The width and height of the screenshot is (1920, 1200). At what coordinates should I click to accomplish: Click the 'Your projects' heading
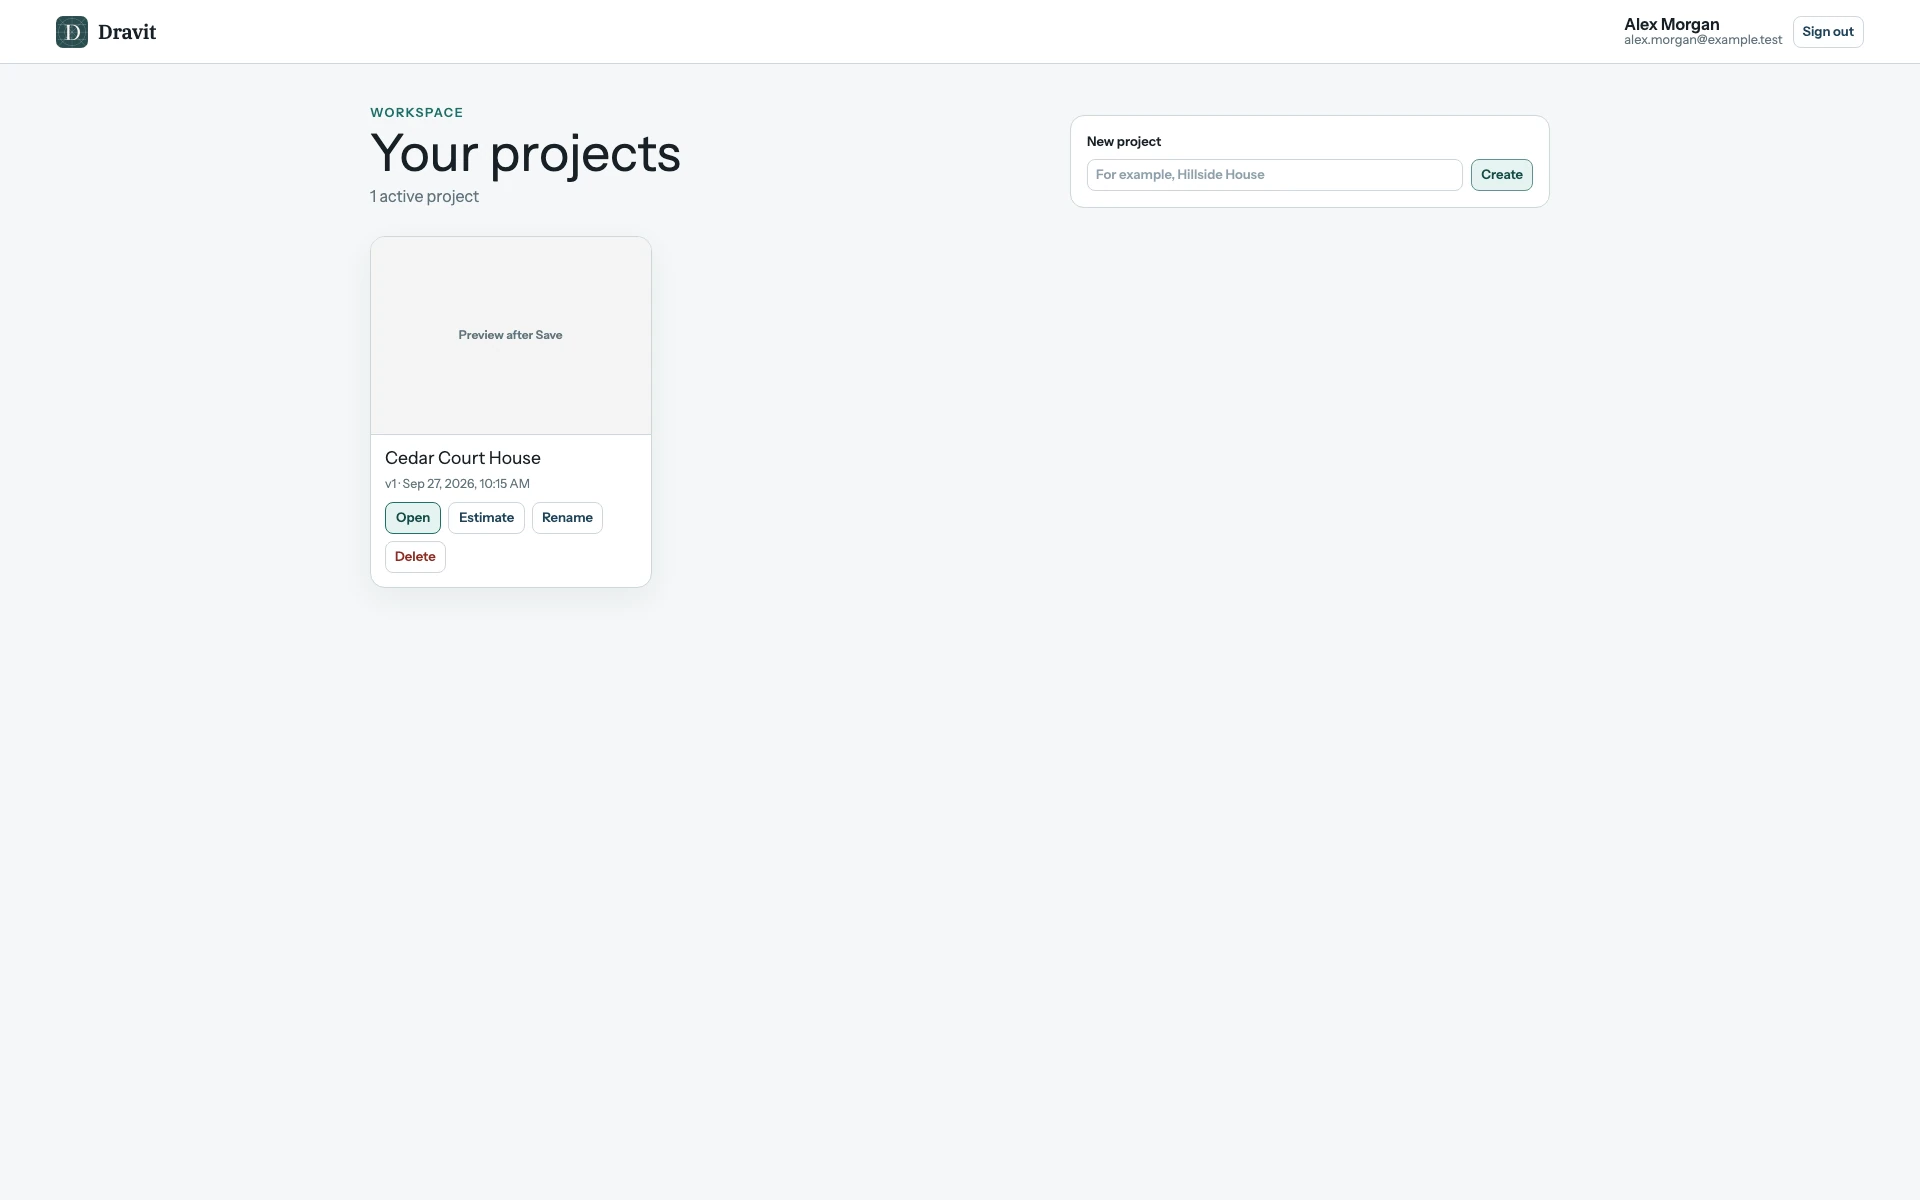[x=525, y=154]
